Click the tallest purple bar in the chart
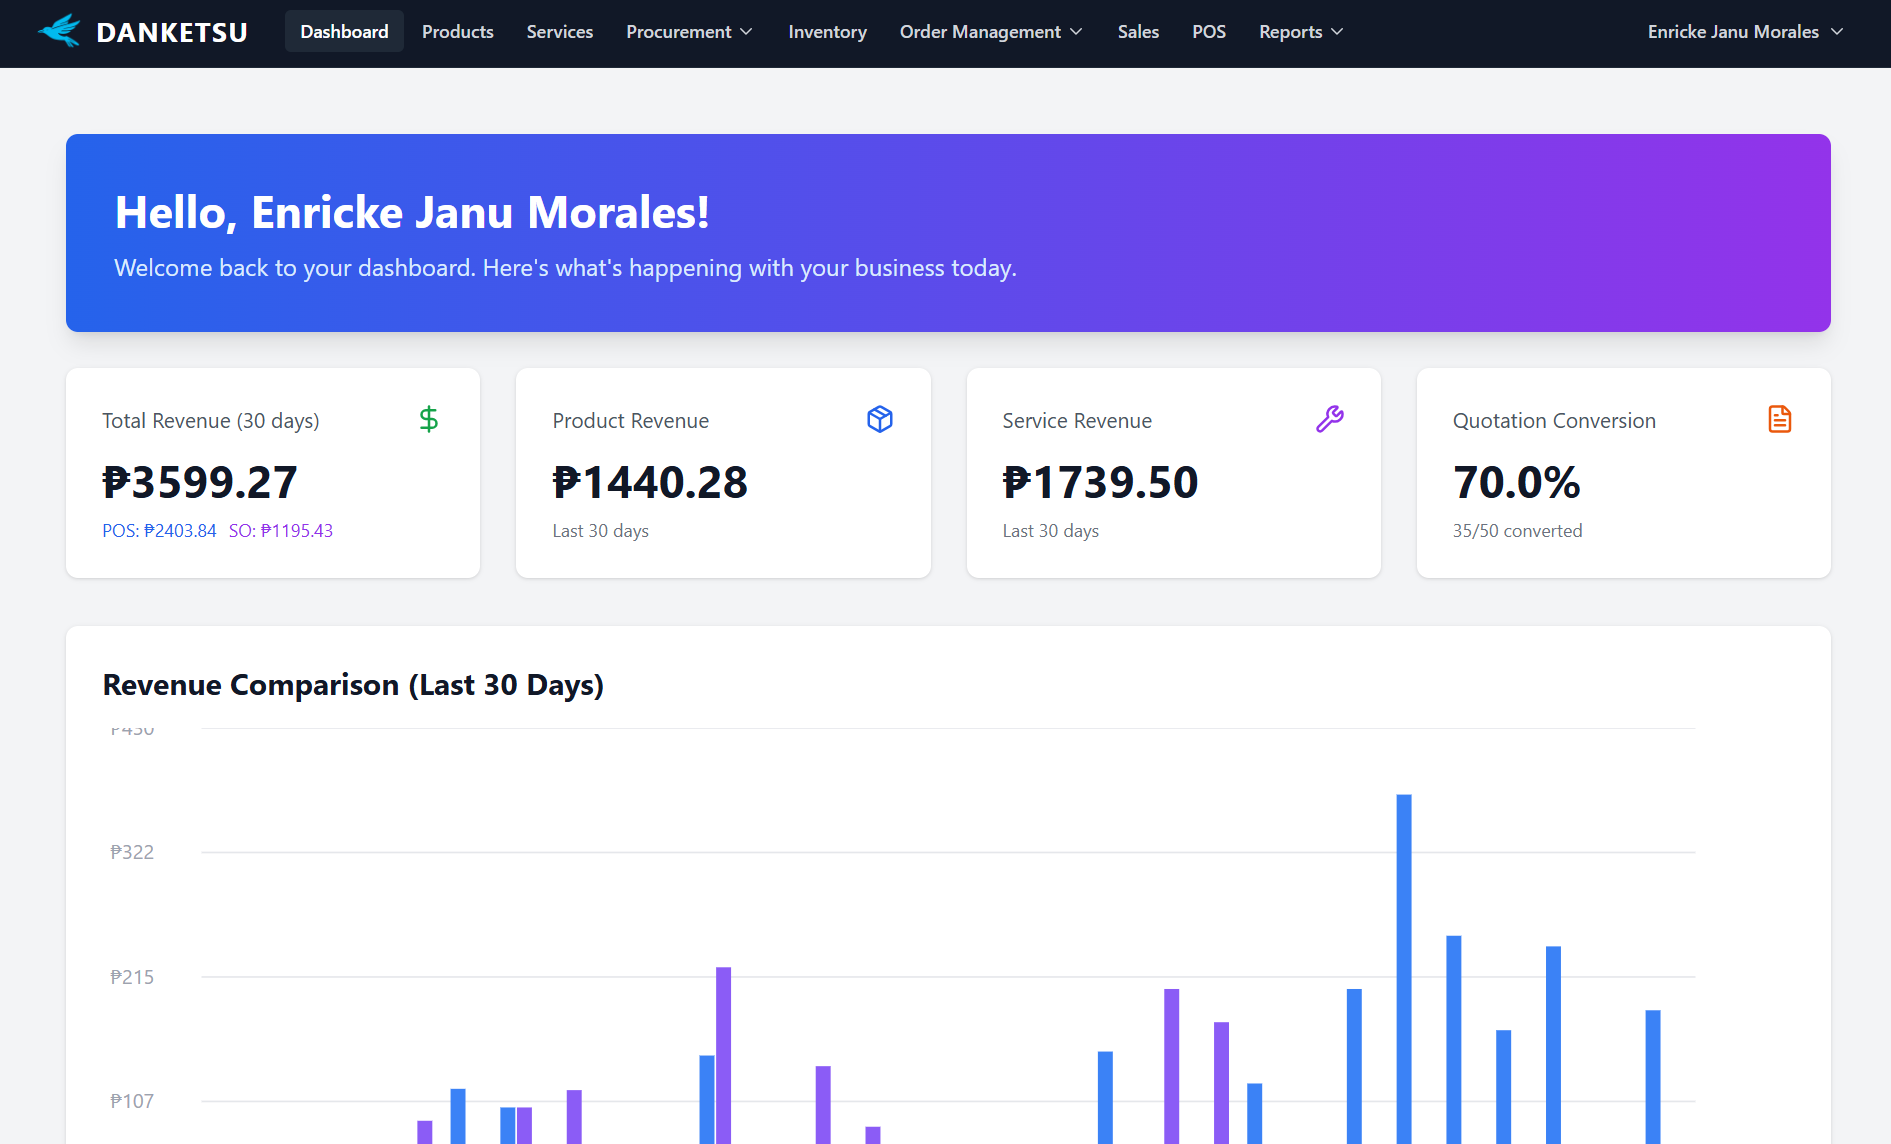1891x1144 pixels. [722, 1050]
